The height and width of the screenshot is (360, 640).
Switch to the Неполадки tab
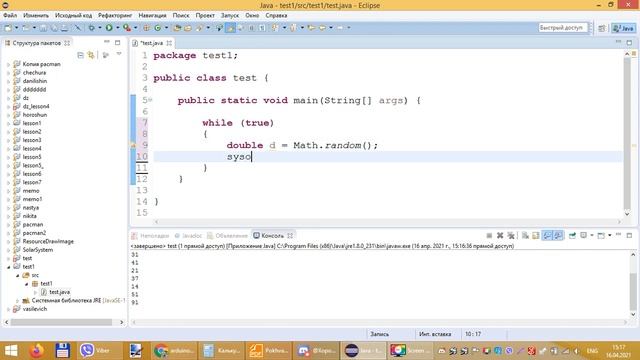(x=150, y=236)
